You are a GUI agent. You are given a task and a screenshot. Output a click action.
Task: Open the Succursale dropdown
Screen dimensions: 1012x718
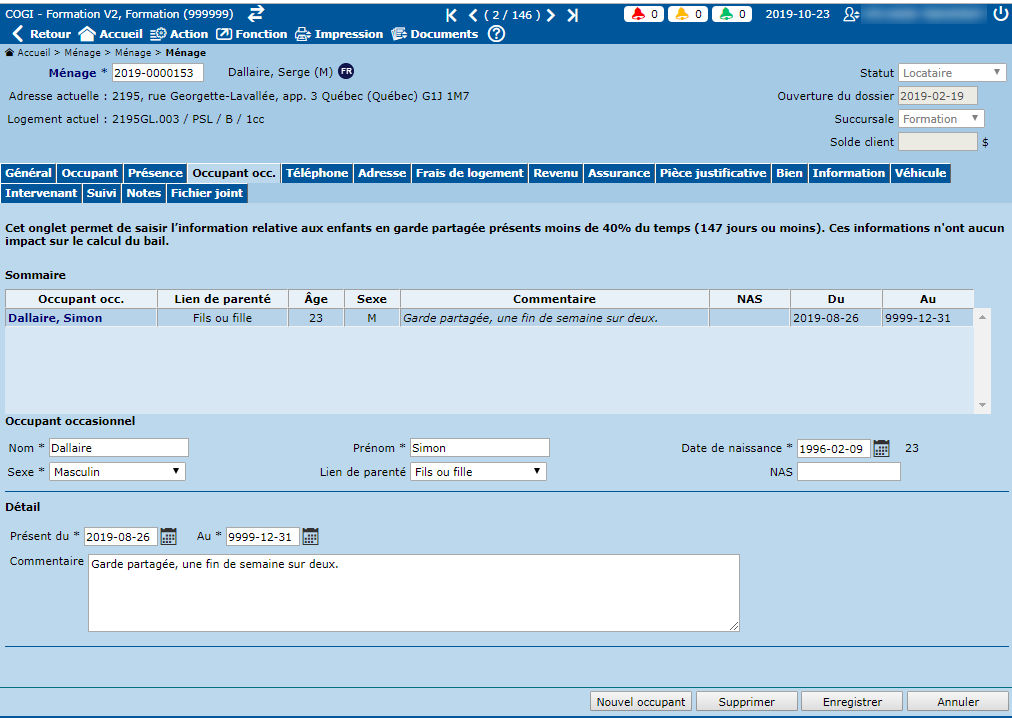[941, 119]
